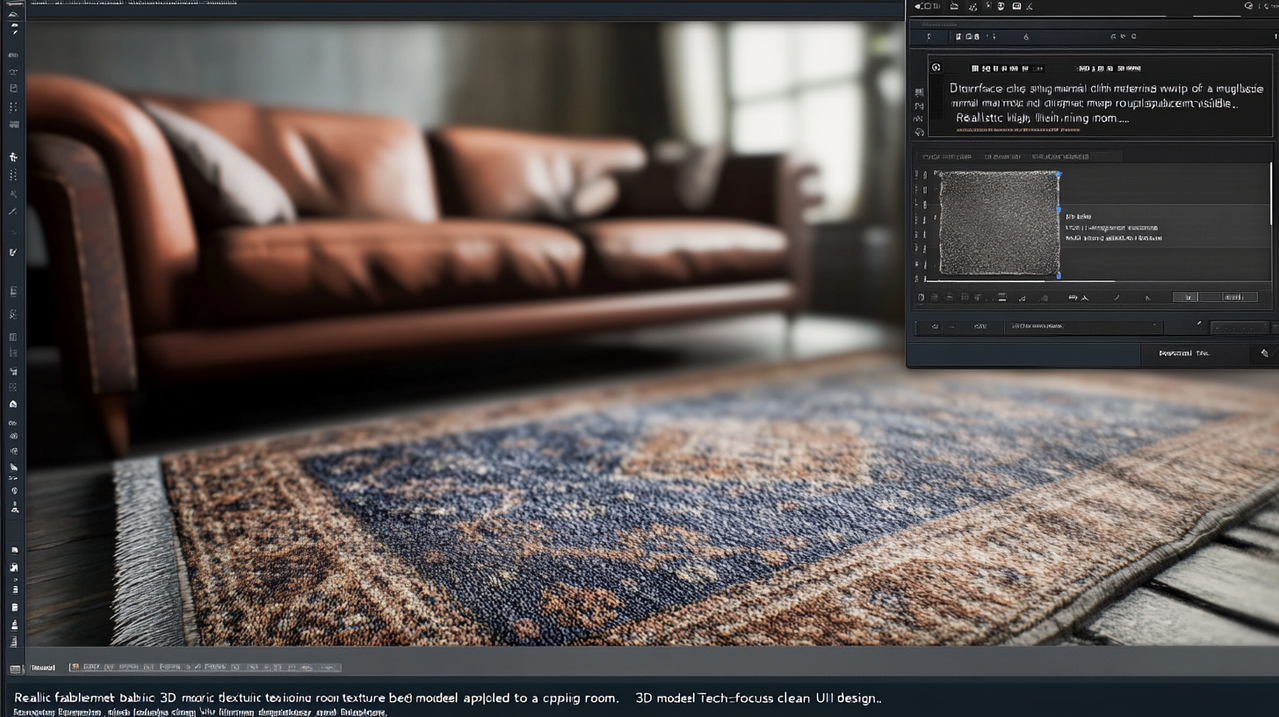Click the bucket icon at the panel's bottom-right corner
The image size is (1279, 717).
pos(1264,353)
